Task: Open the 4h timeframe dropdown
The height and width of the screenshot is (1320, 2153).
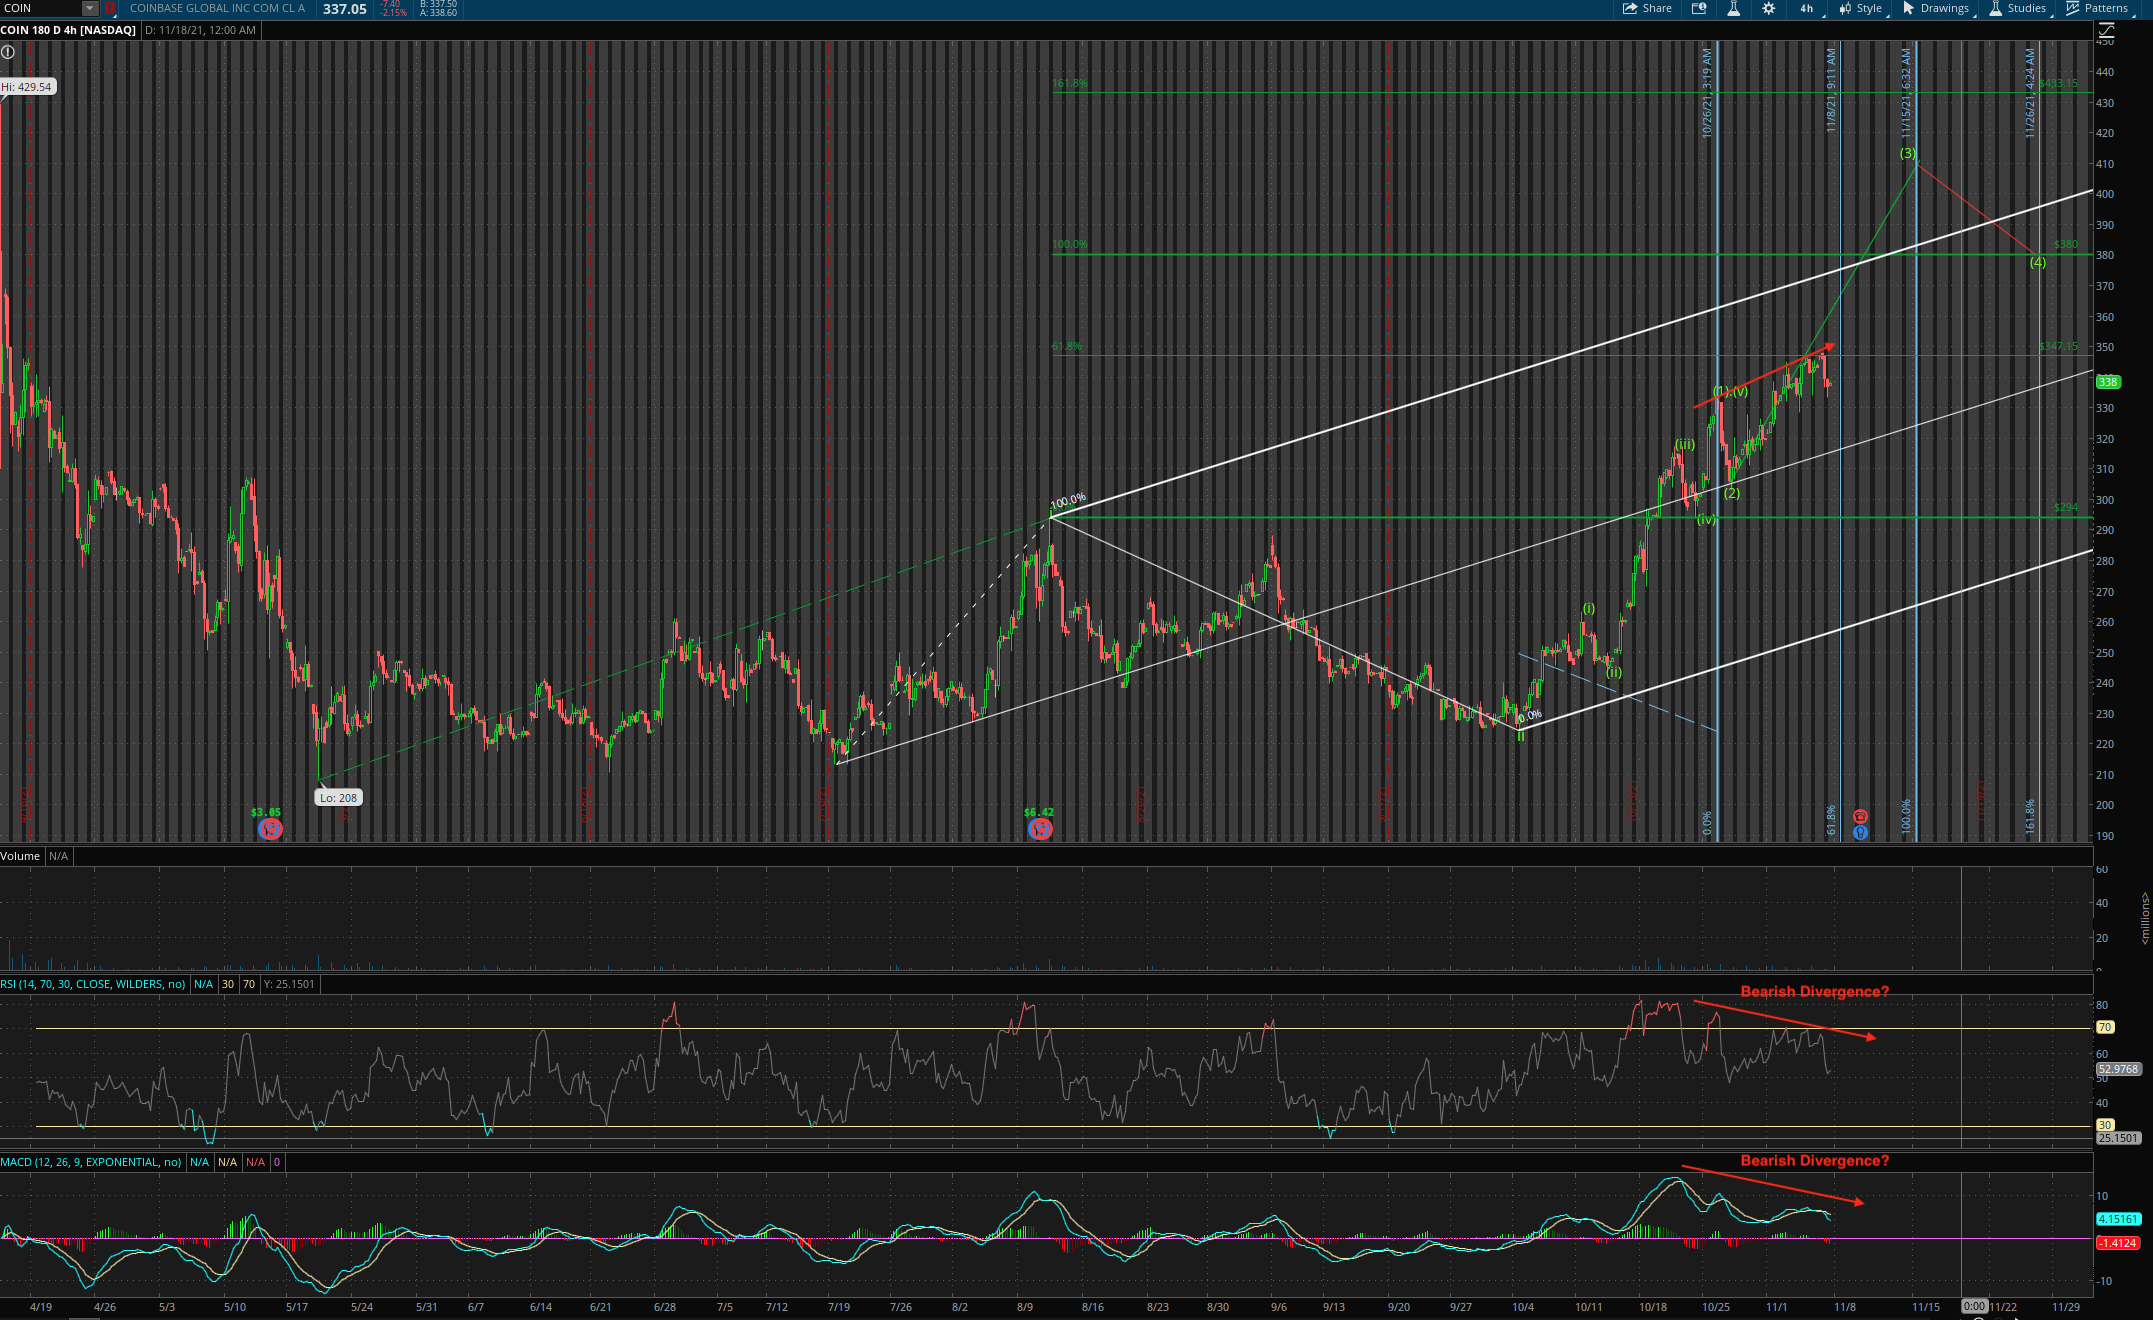Action: pyautogui.click(x=1808, y=8)
